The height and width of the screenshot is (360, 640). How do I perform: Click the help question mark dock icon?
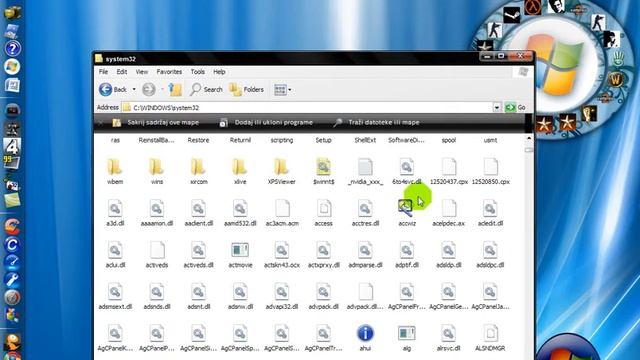click(x=12, y=49)
